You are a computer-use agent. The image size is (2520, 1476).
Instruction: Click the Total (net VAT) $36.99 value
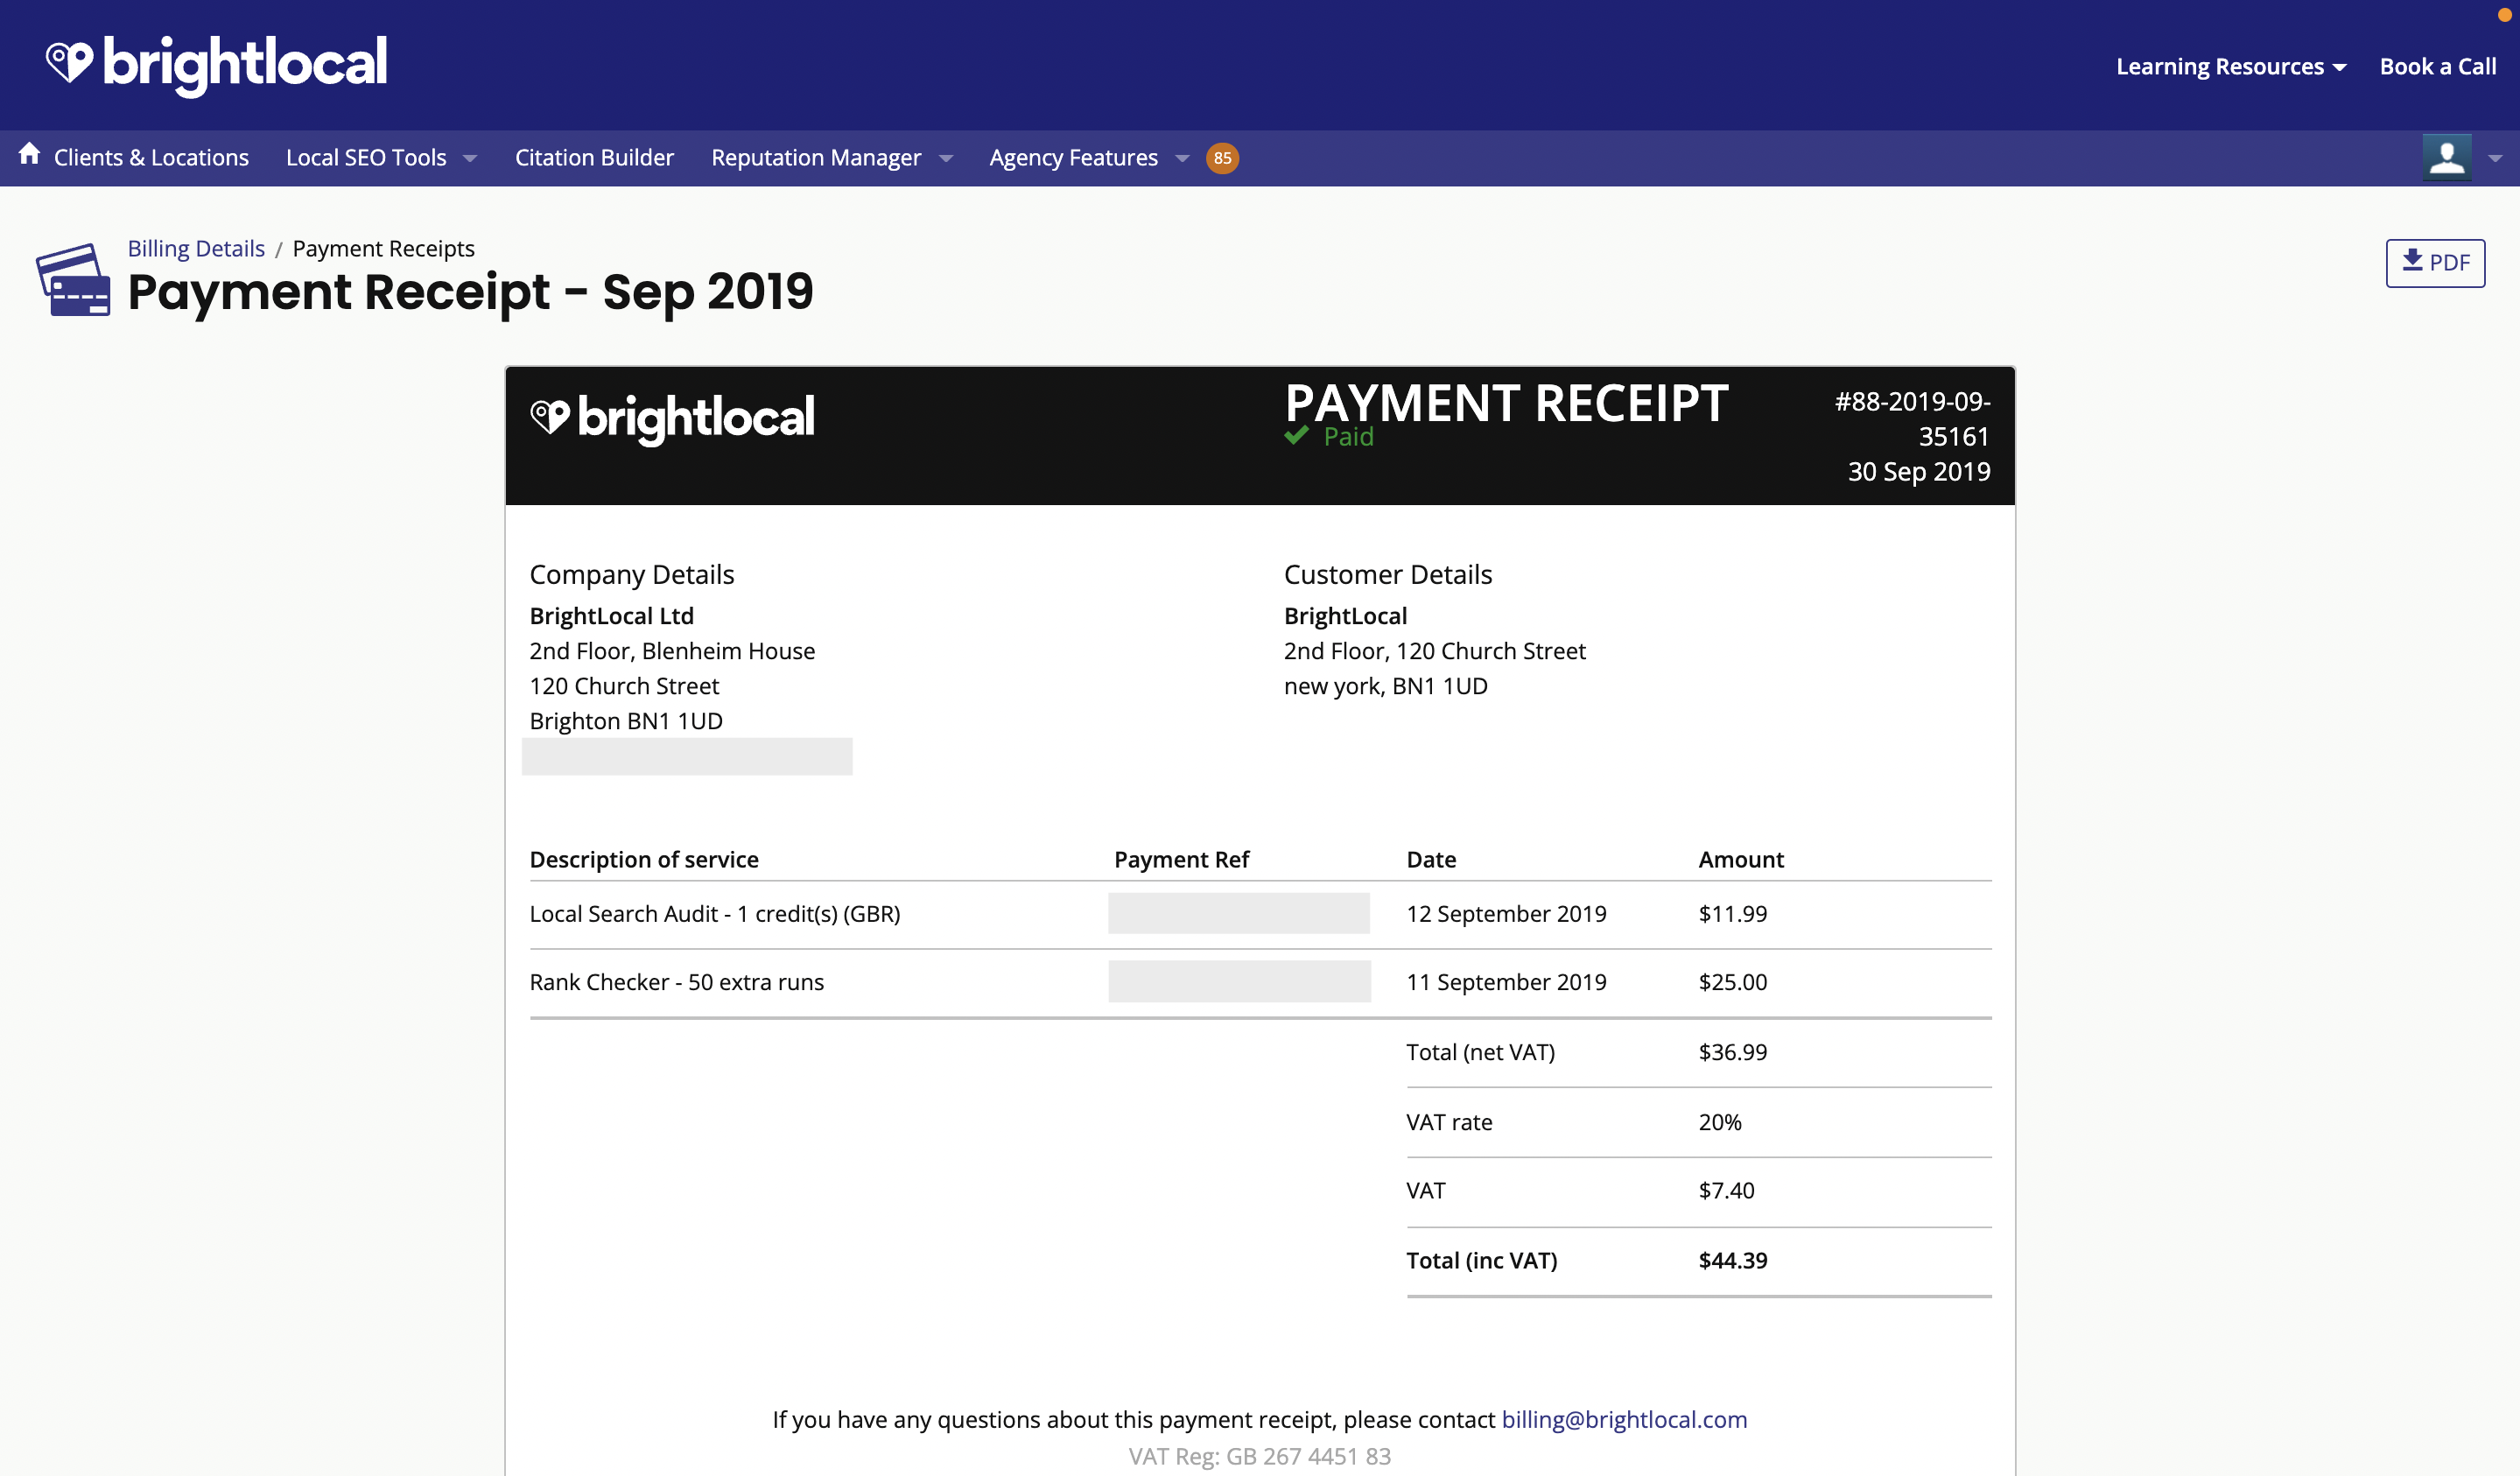pyautogui.click(x=1732, y=1052)
